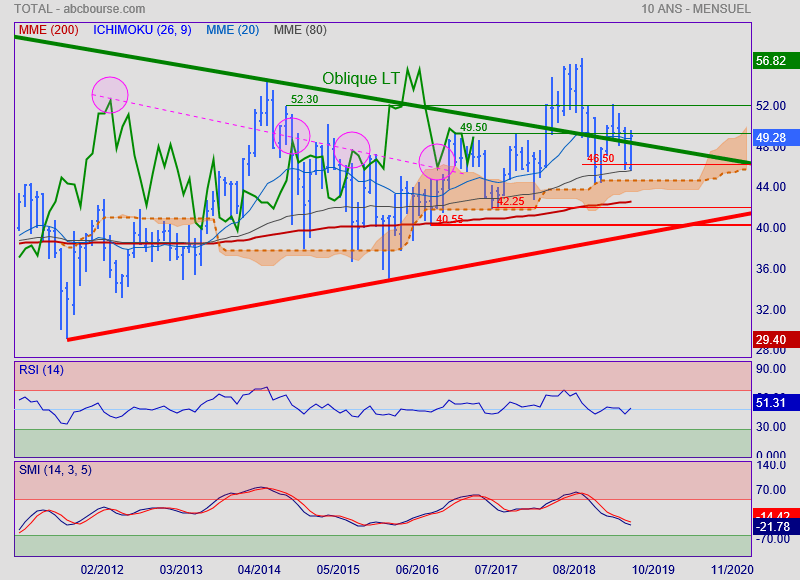The image size is (800, 580).
Task: Click the 52.30 resistance level label
Action: click(x=305, y=99)
